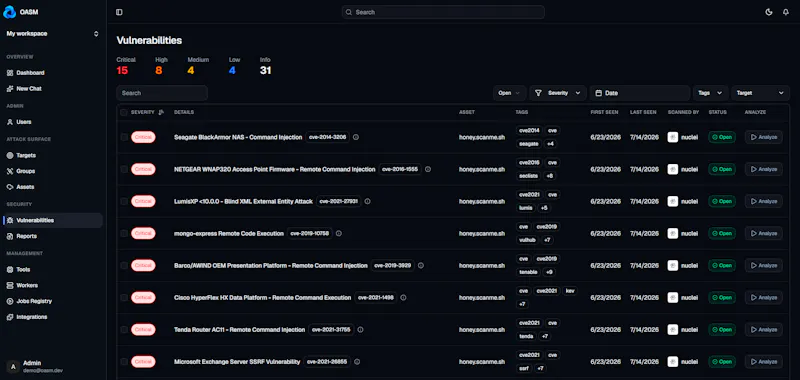The image size is (800, 380).
Task: Check the Tenda Router AC11 row
Action: (124, 330)
